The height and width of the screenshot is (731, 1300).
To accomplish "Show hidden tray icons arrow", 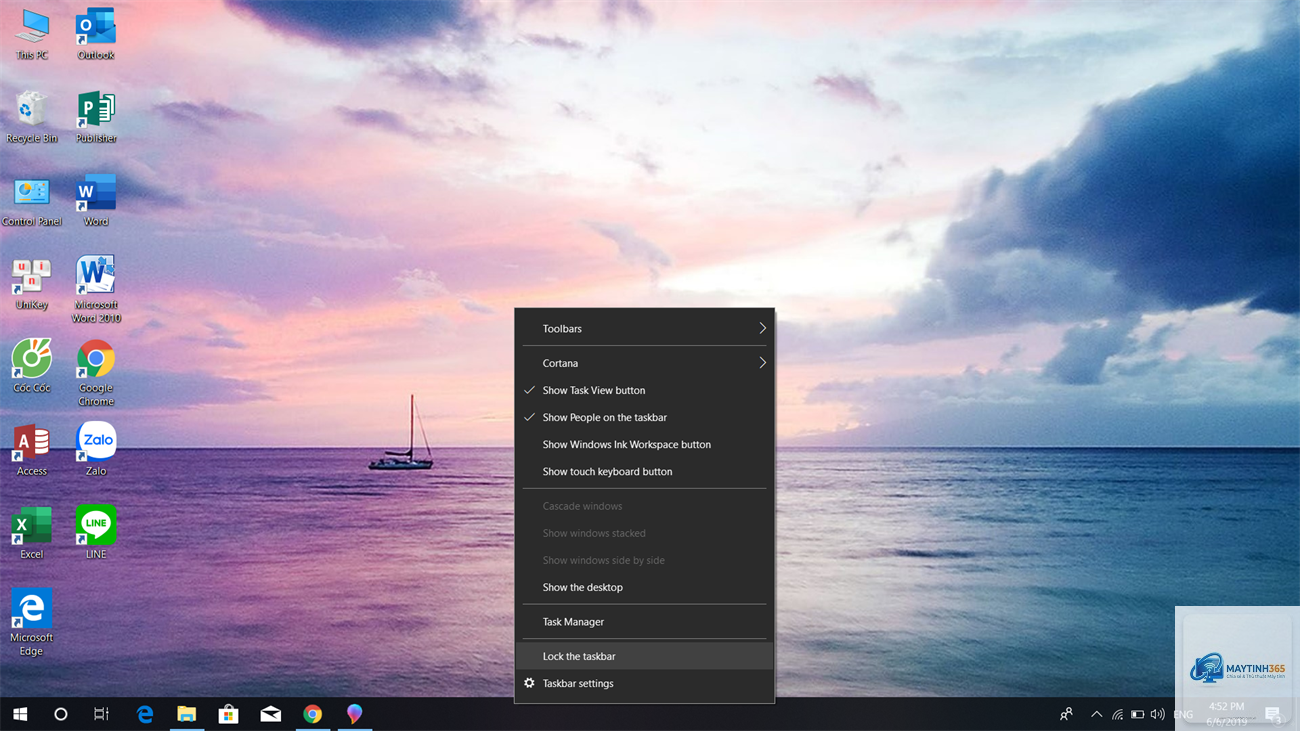I will tap(1096, 714).
